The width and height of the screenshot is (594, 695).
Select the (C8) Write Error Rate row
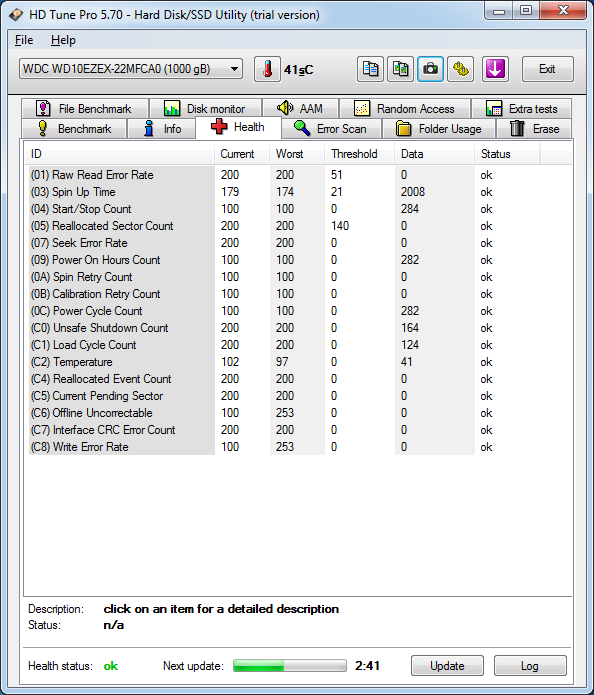coord(284,447)
